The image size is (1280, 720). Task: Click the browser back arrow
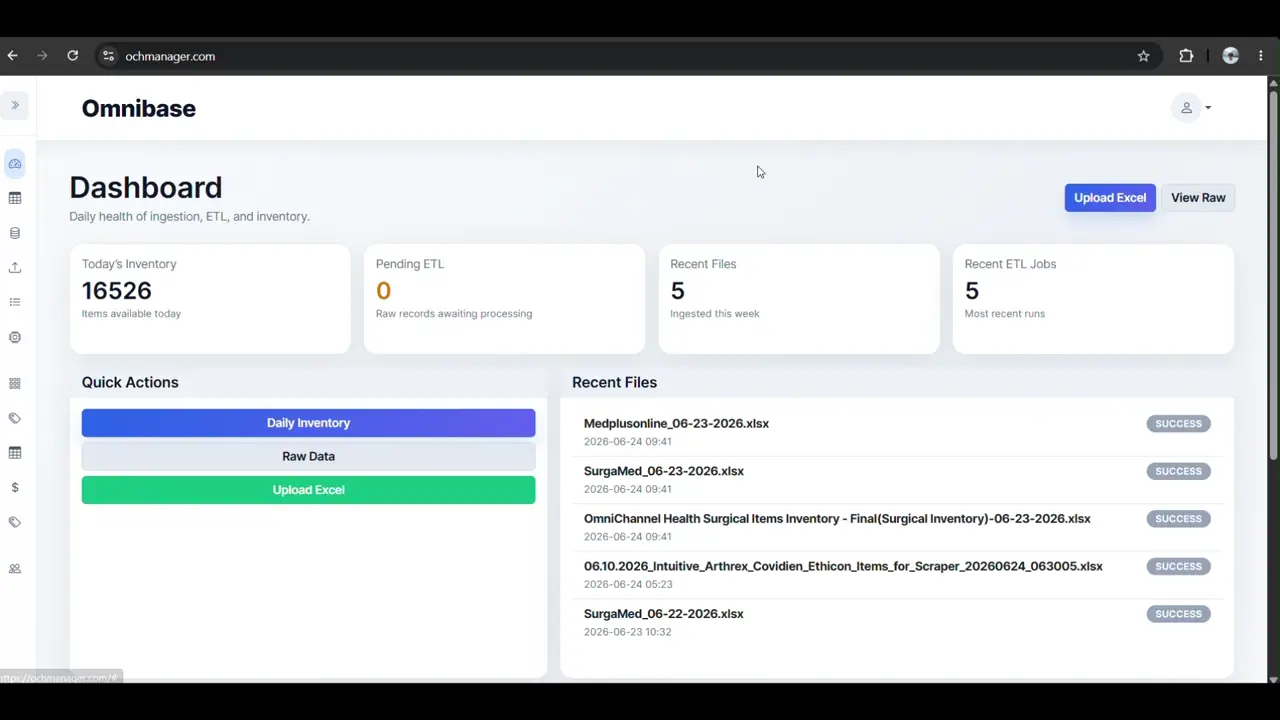[12, 56]
